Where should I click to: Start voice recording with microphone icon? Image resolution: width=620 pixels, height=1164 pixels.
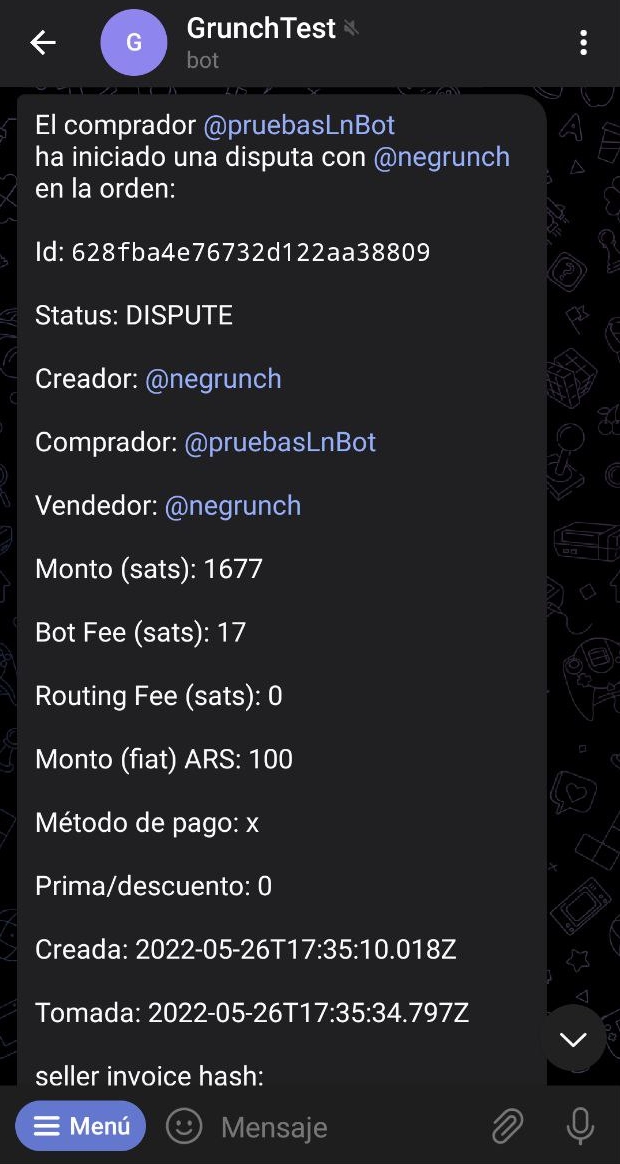point(580,1126)
